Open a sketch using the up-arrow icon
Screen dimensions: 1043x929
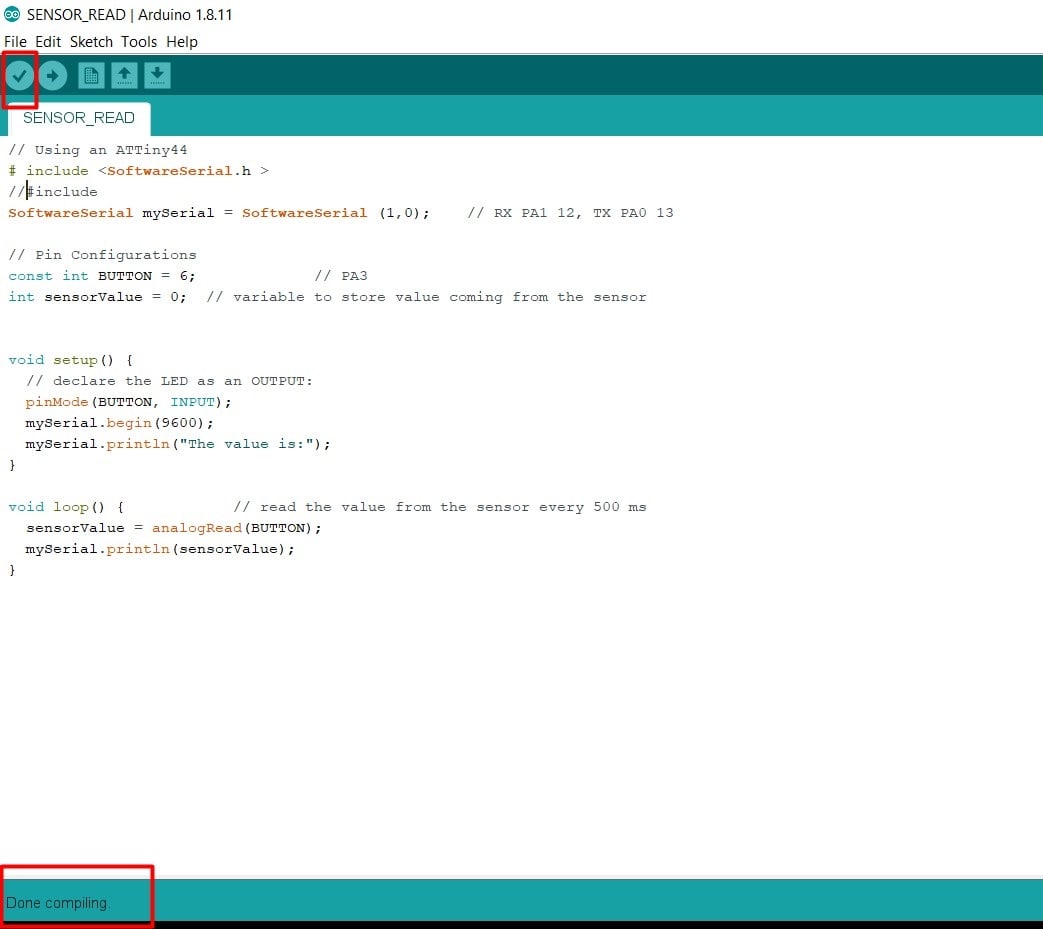[124, 76]
